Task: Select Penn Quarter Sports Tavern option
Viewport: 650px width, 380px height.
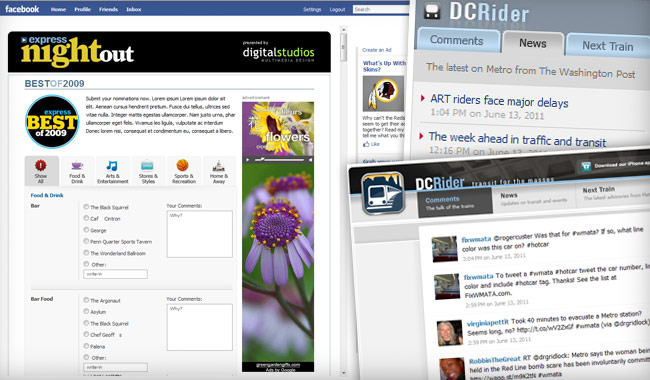Action: coord(86,241)
